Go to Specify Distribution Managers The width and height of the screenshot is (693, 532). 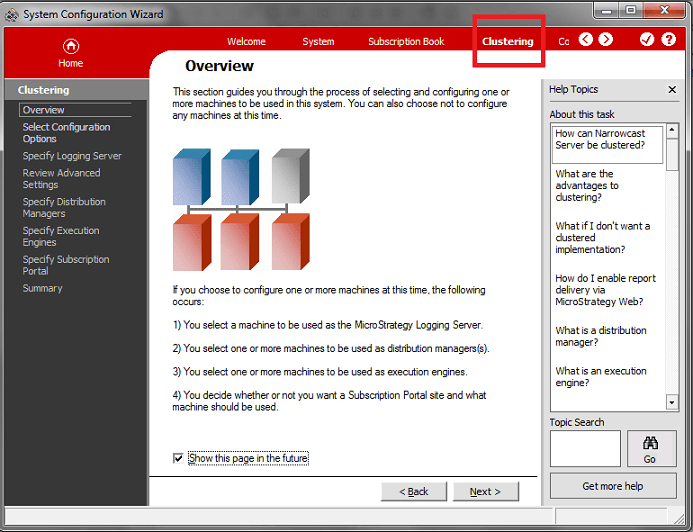[x=64, y=208]
